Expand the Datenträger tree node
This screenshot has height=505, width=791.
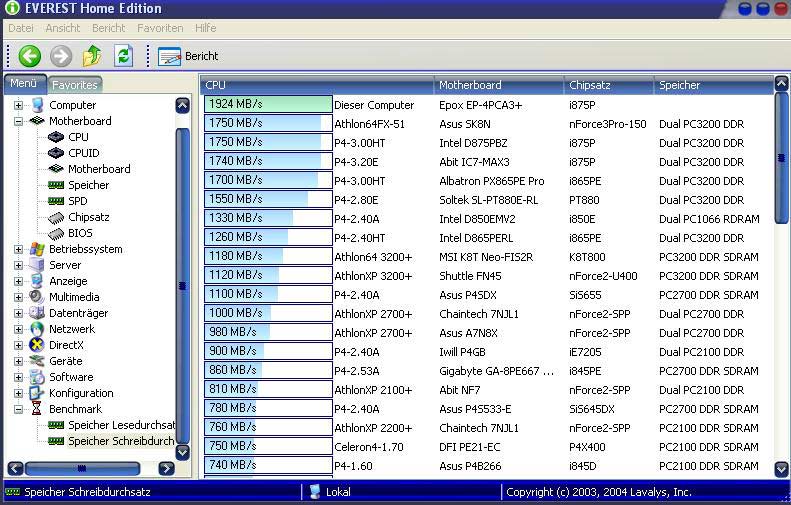pos(18,313)
